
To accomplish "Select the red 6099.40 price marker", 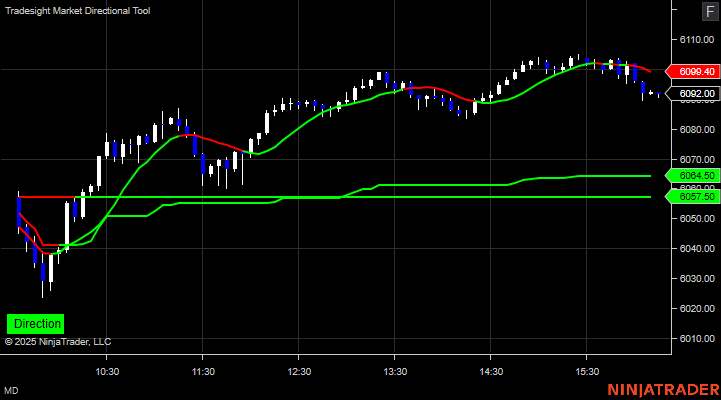I will coord(693,72).
